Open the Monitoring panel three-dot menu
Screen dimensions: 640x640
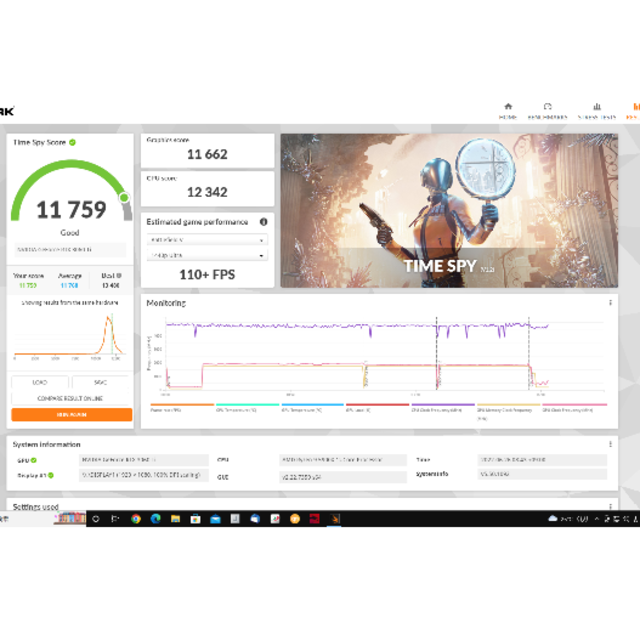(x=610, y=303)
